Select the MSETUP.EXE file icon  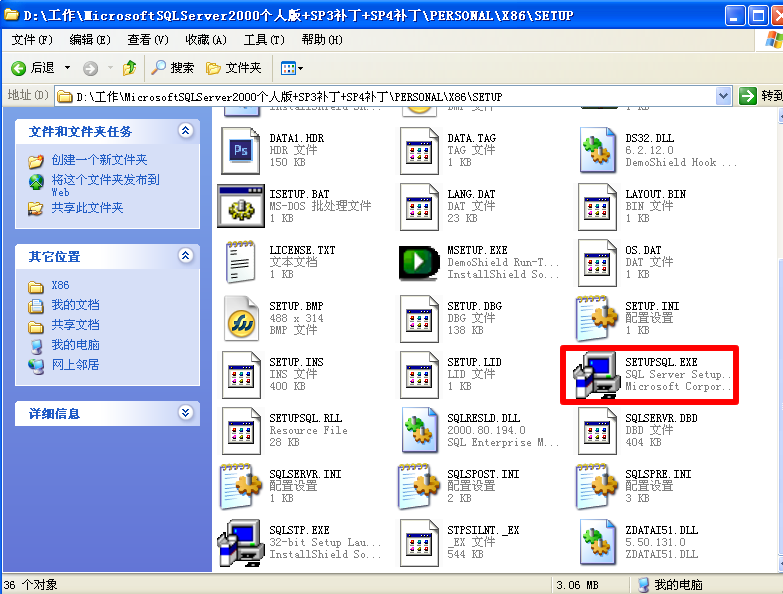click(419, 262)
